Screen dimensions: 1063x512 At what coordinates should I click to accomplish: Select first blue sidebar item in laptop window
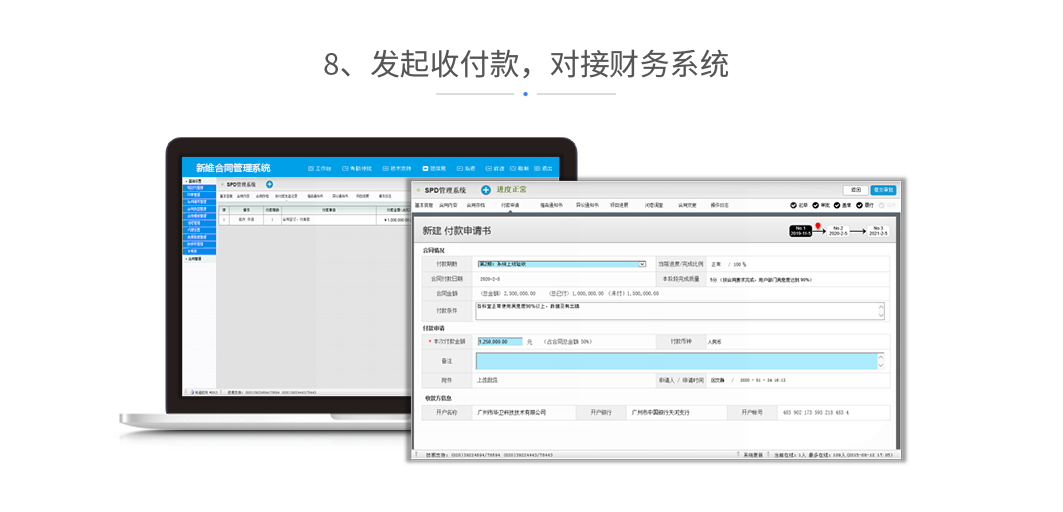[200, 187]
